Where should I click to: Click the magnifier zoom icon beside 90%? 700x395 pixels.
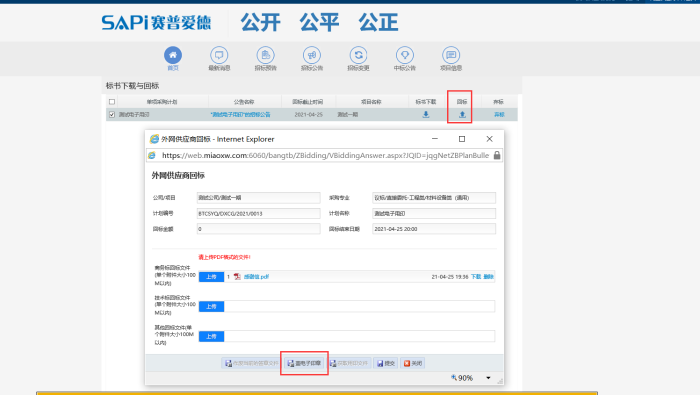(454, 378)
